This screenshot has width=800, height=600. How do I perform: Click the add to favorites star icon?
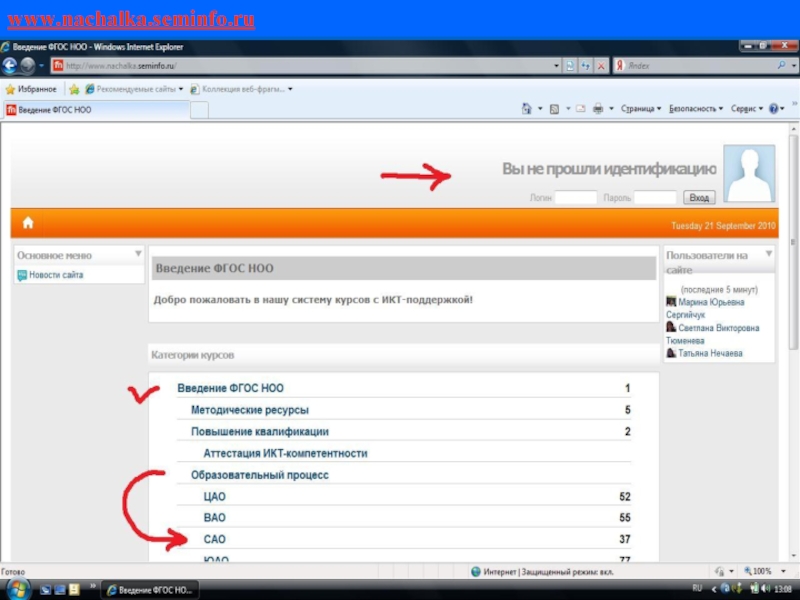[74, 89]
